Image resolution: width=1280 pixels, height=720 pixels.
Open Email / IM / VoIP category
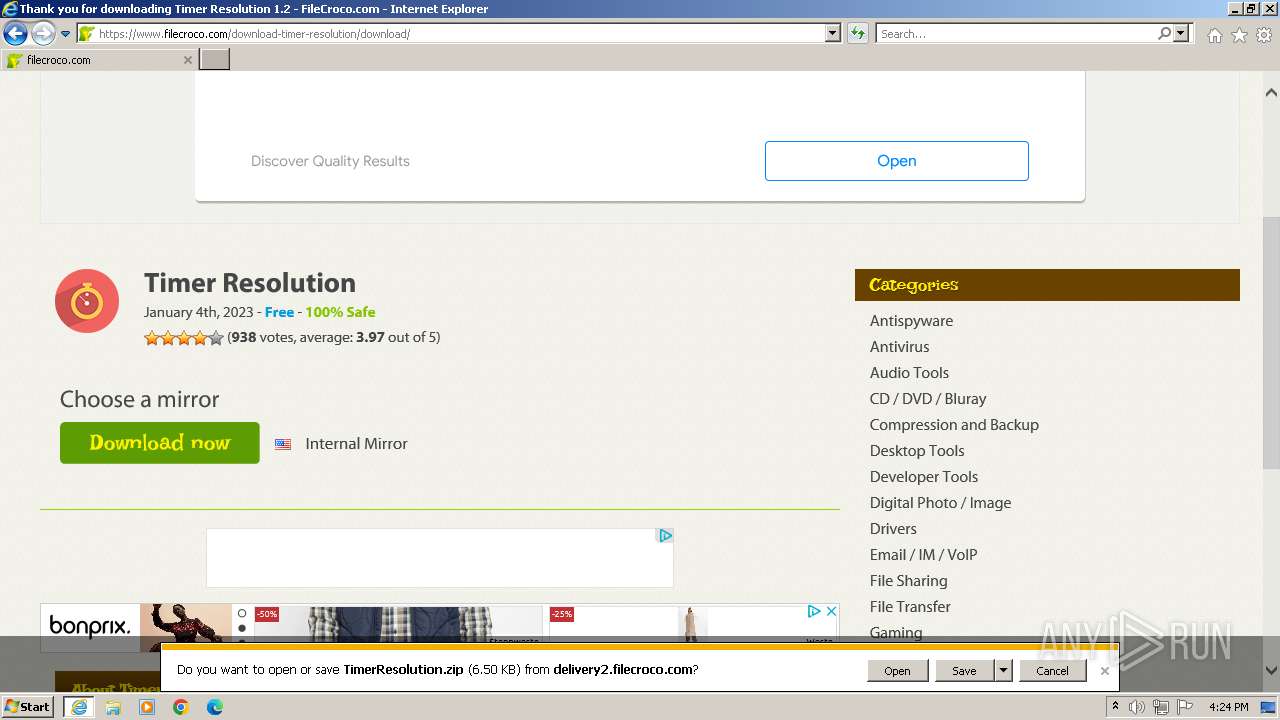pos(923,555)
